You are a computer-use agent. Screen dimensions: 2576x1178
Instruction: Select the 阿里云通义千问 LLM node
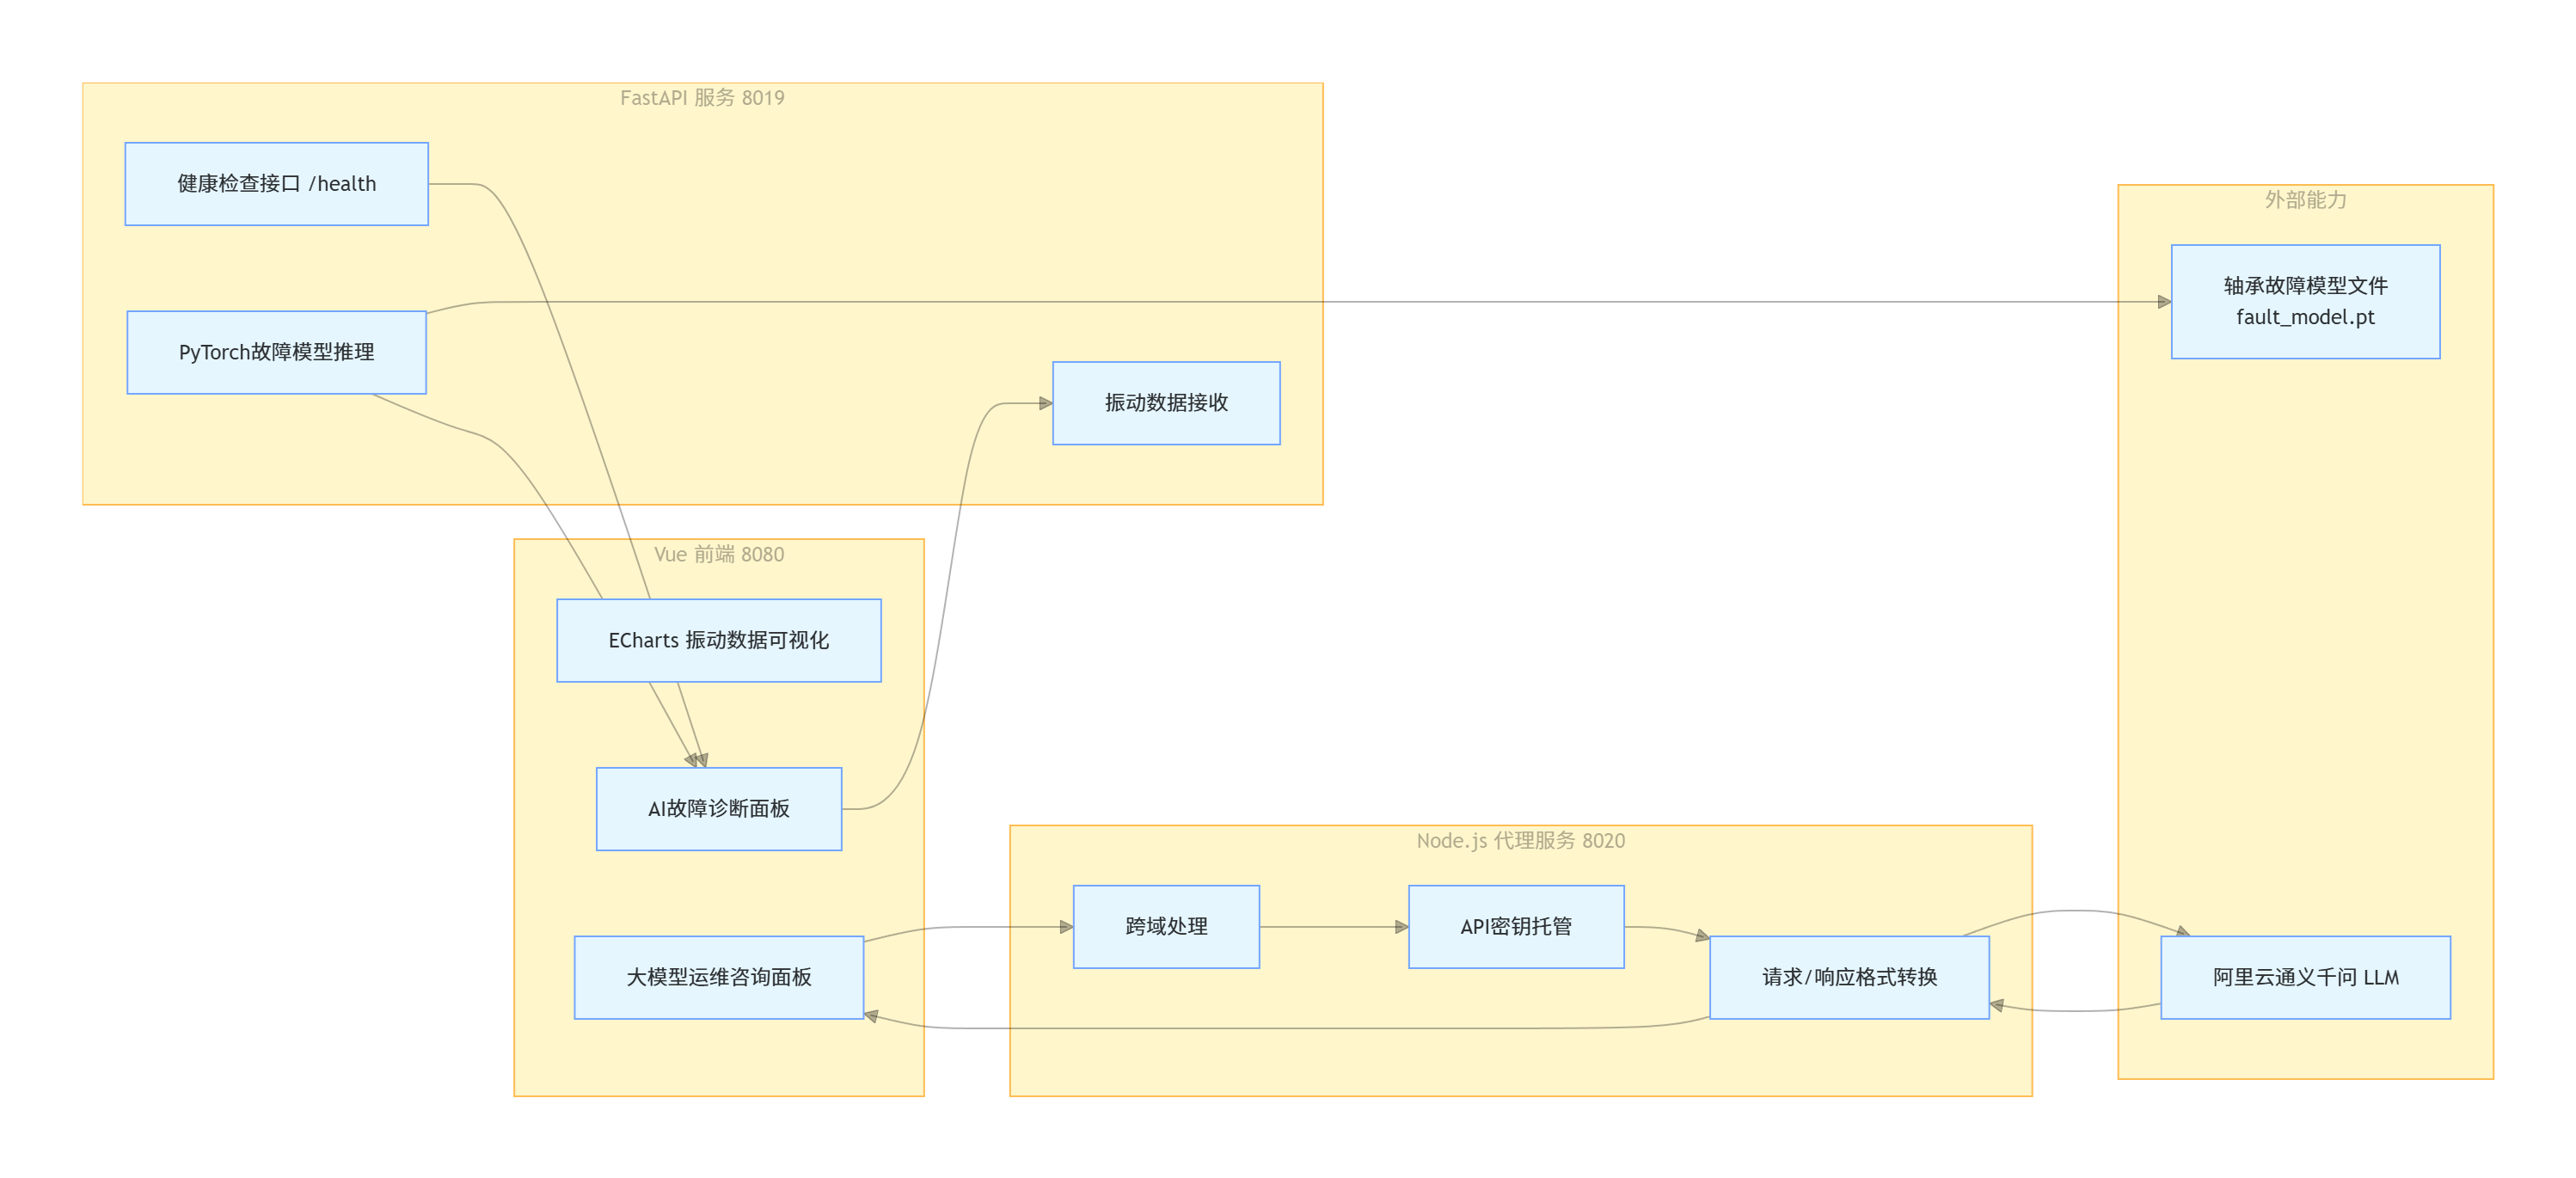pyautogui.click(x=2306, y=977)
